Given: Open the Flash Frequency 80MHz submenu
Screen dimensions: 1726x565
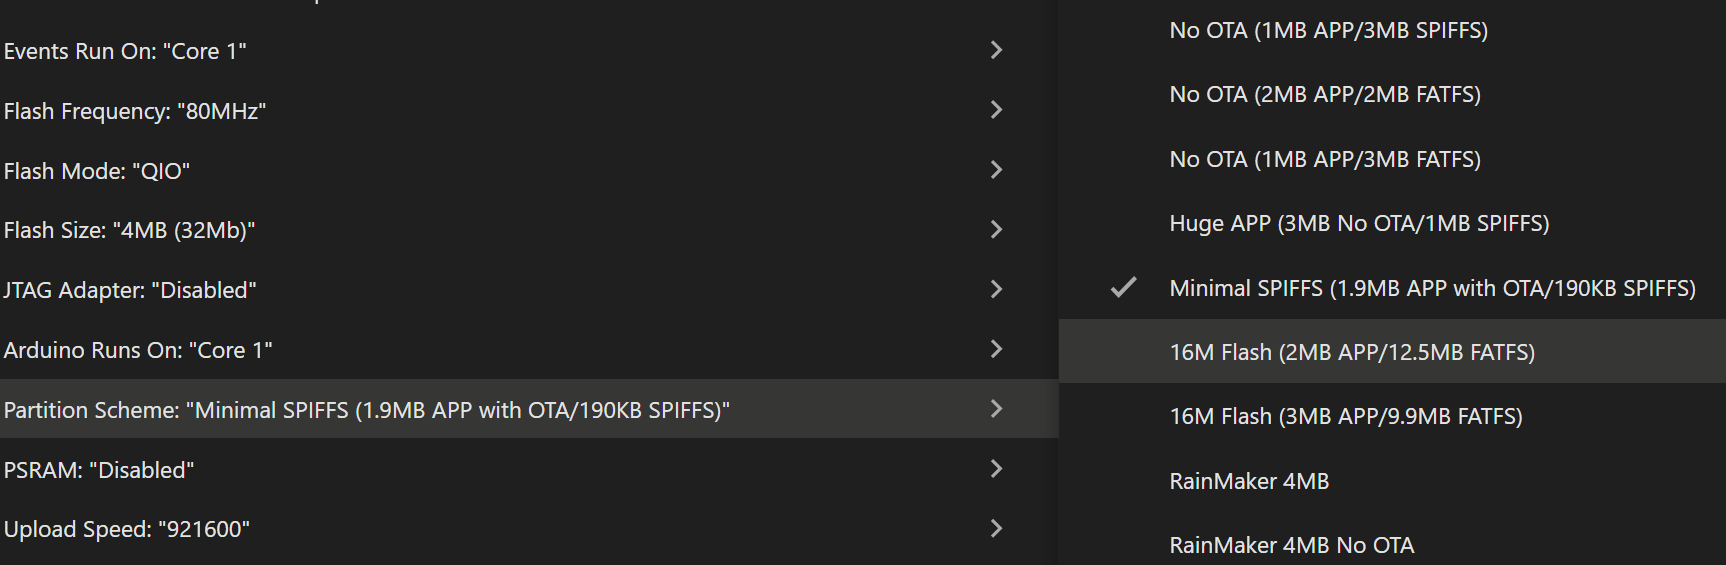Looking at the screenshot, I should 135,111.
